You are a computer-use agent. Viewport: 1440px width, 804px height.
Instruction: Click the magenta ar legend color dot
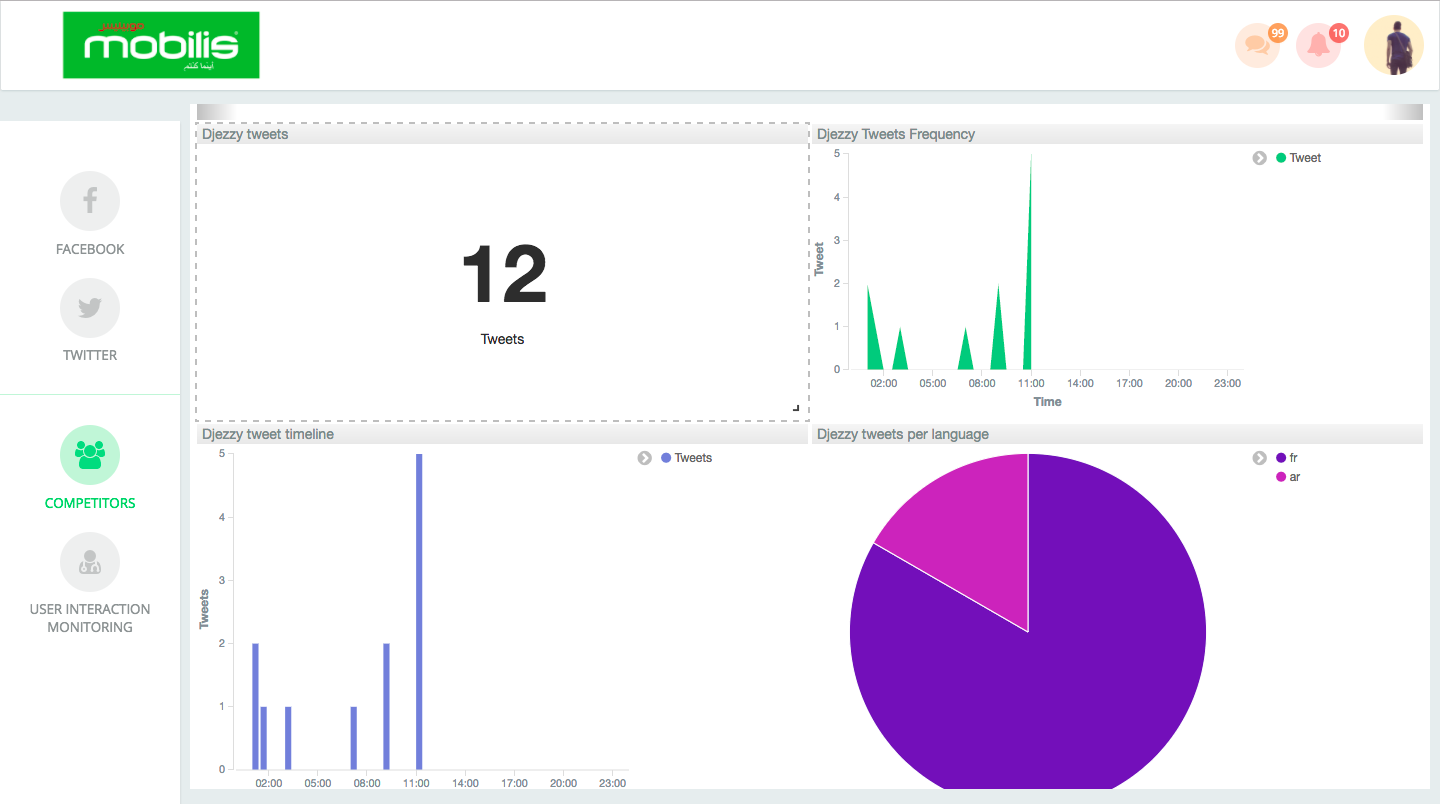(x=1281, y=477)
